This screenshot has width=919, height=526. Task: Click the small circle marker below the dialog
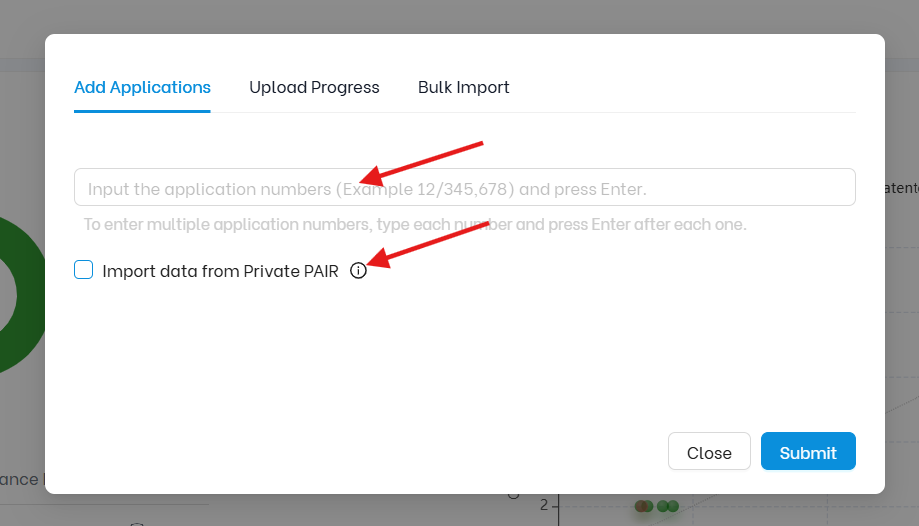513,496
